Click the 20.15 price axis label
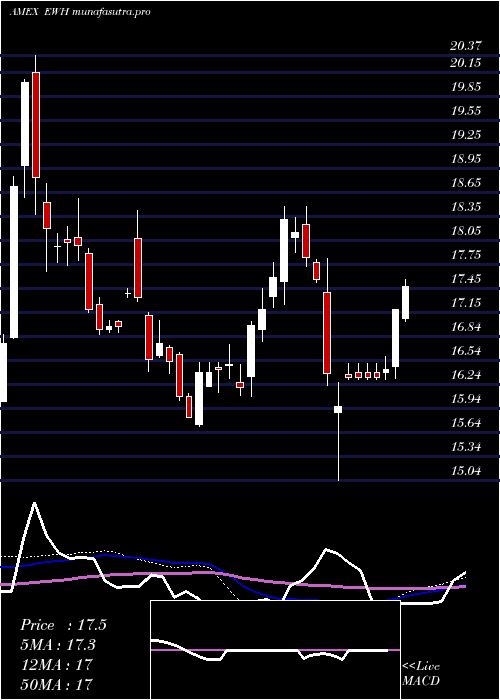The height and width of the screenshot is (700, 500). click(x=466, y=62)
